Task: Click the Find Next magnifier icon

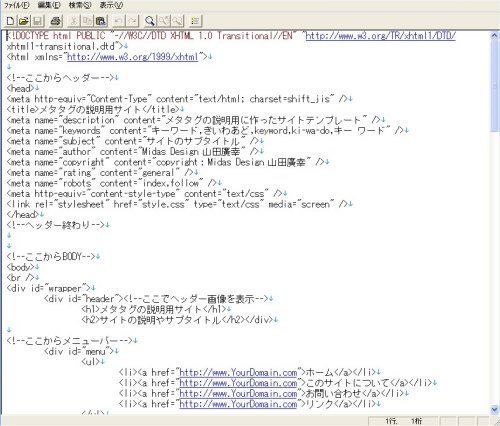Action: [x=177, y=21]
